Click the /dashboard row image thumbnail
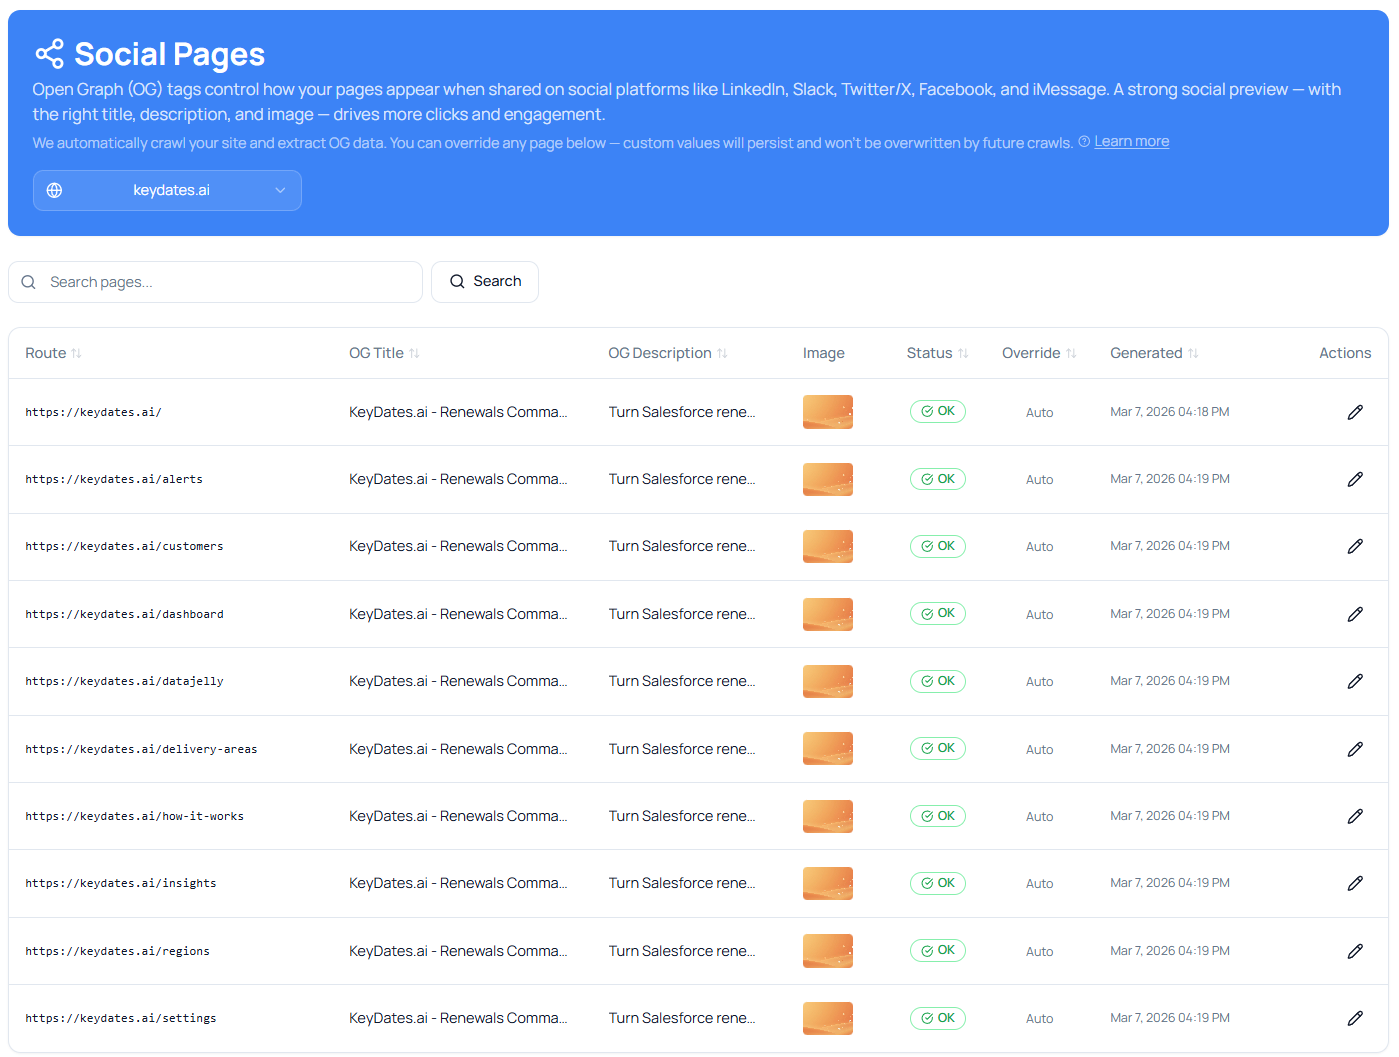The image size is (1399, 1057). (828, 614)
